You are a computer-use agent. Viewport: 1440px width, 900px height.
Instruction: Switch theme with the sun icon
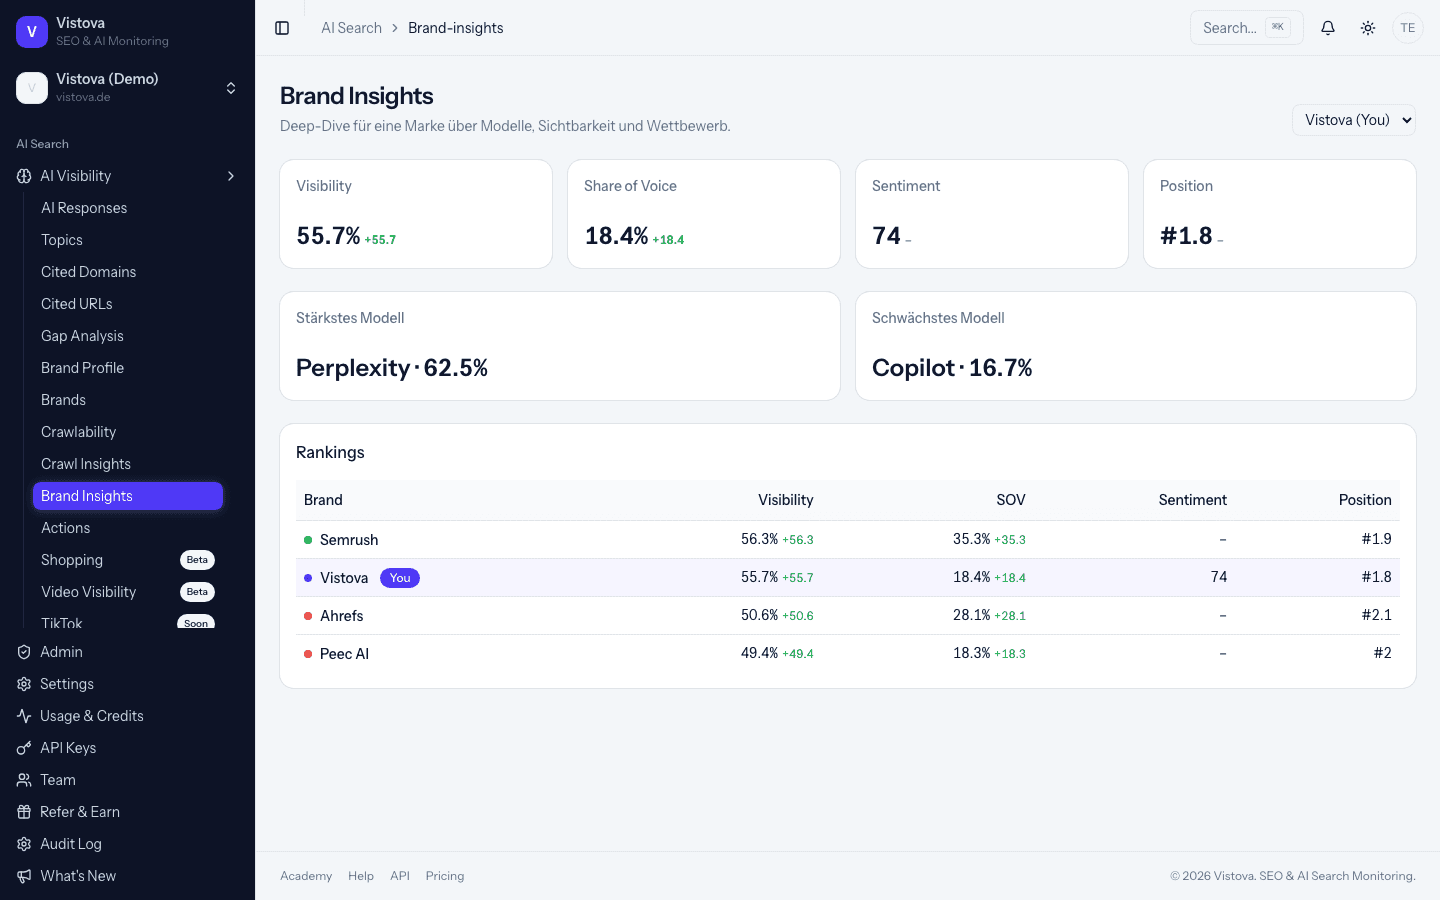(x=1368, y=28)
